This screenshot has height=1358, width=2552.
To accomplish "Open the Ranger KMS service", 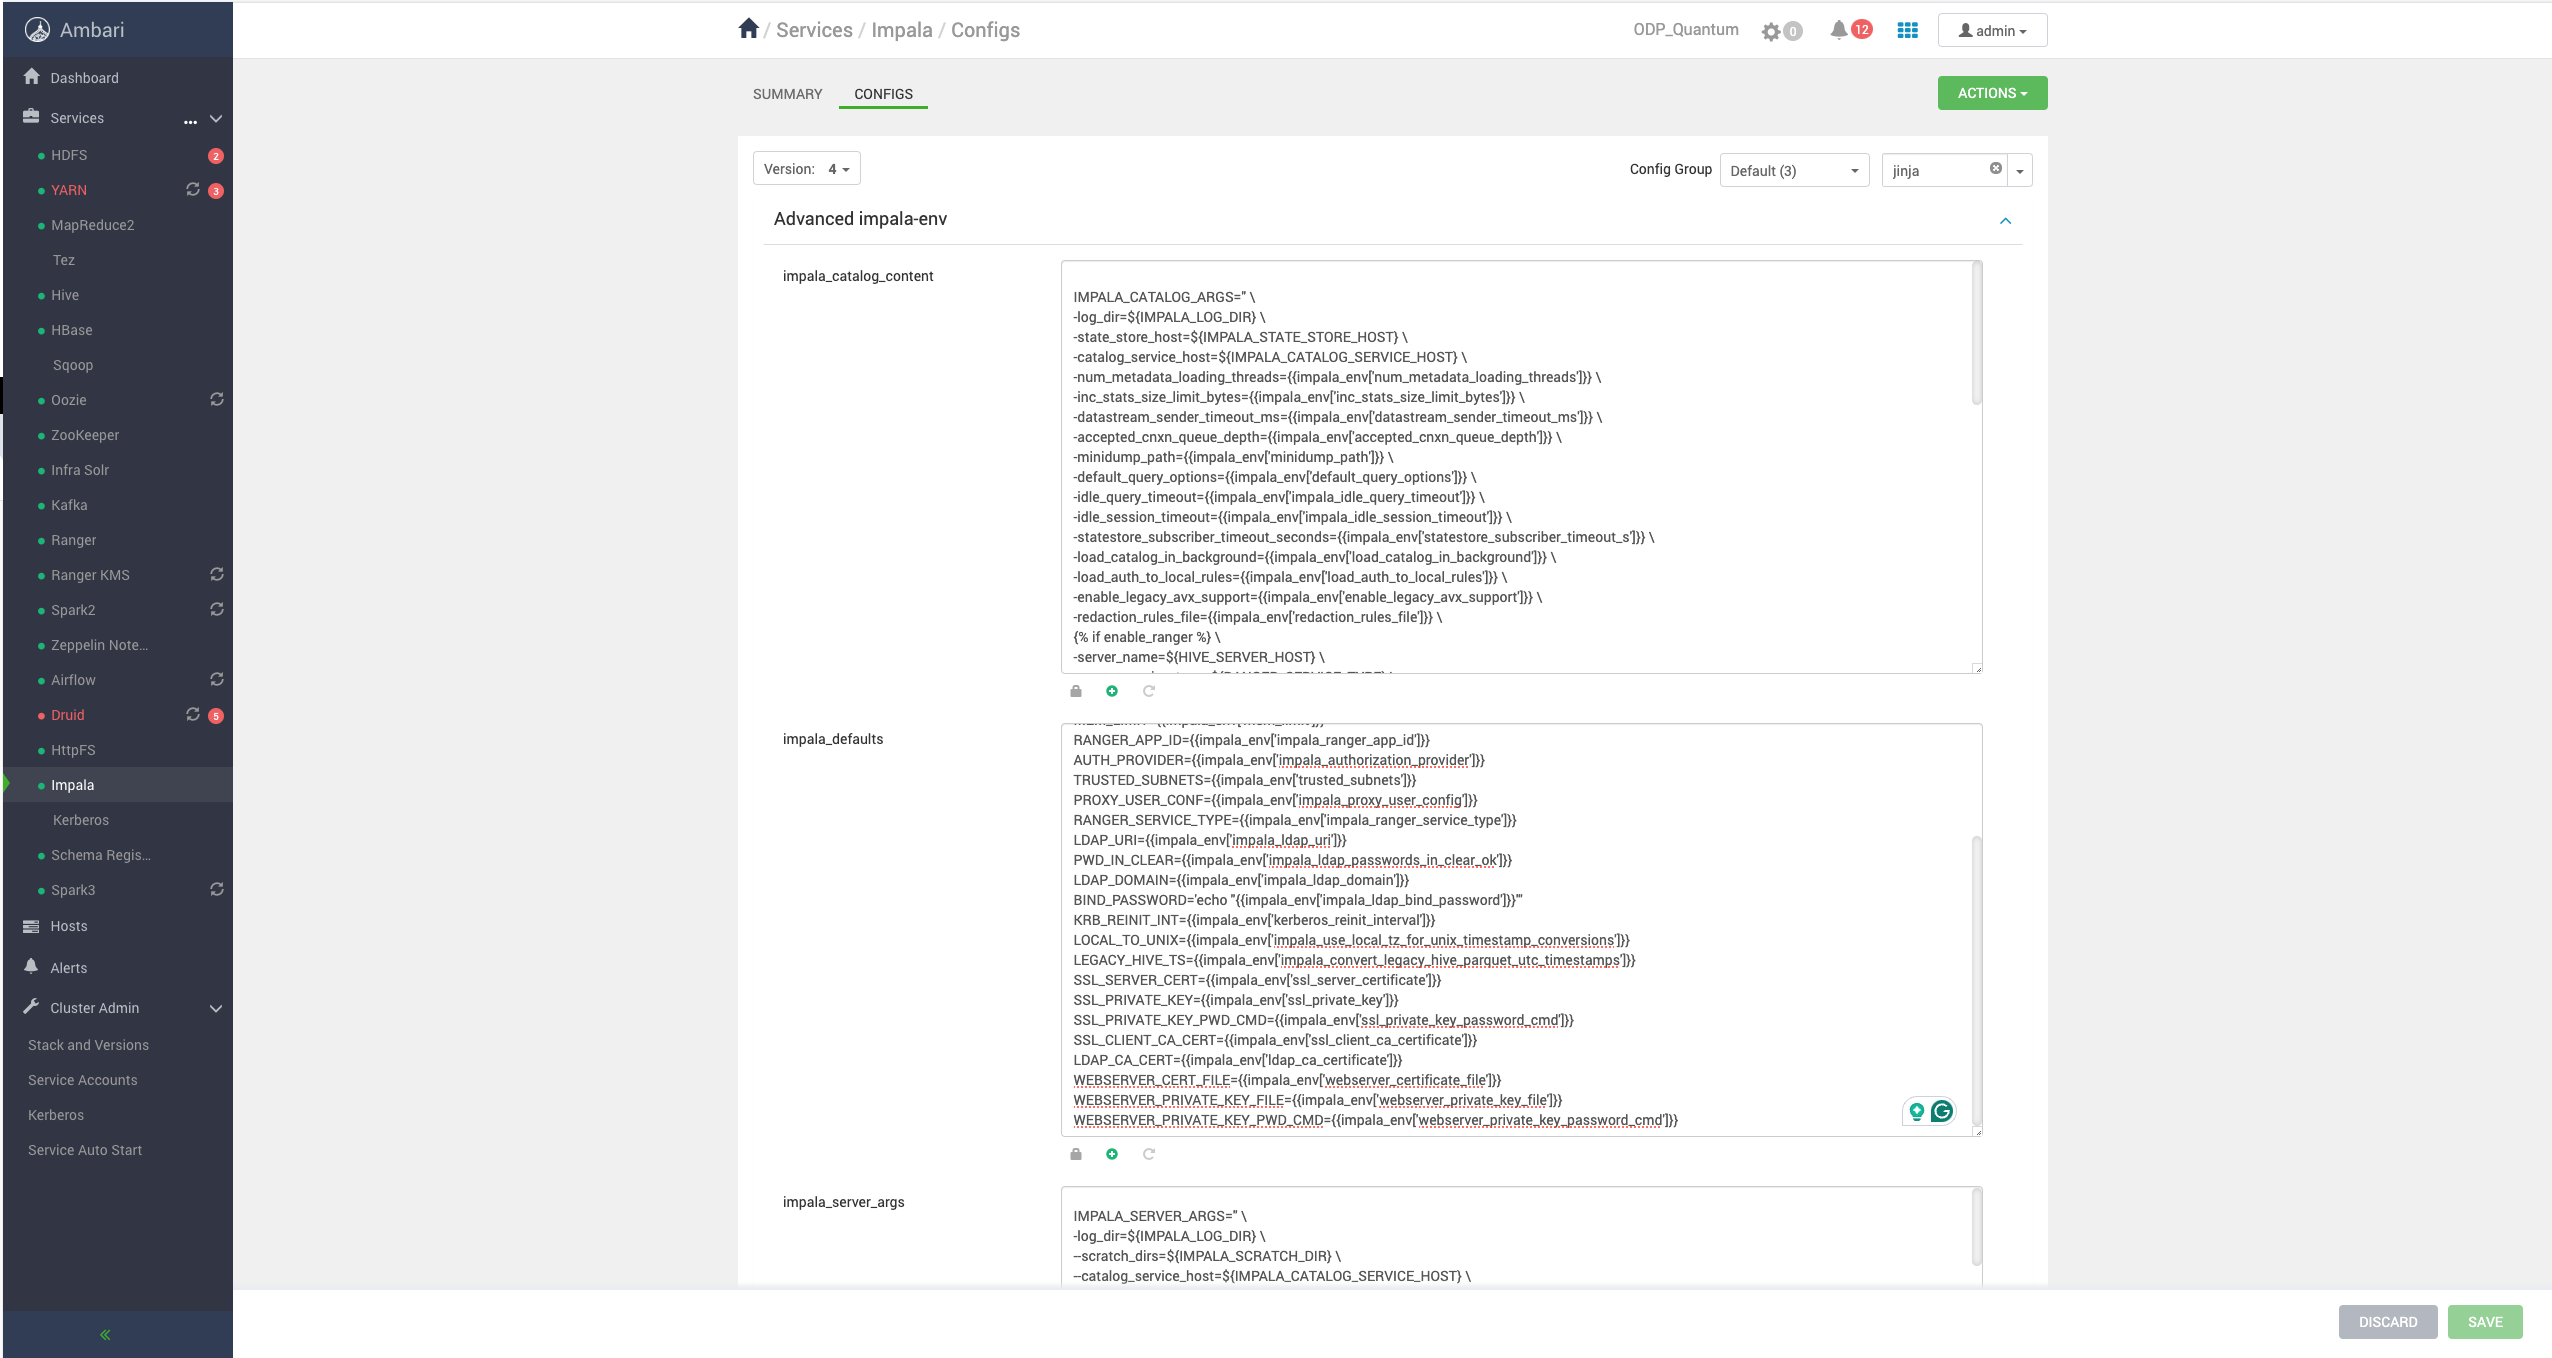I will pyautogui.click(x=90, y=575).
